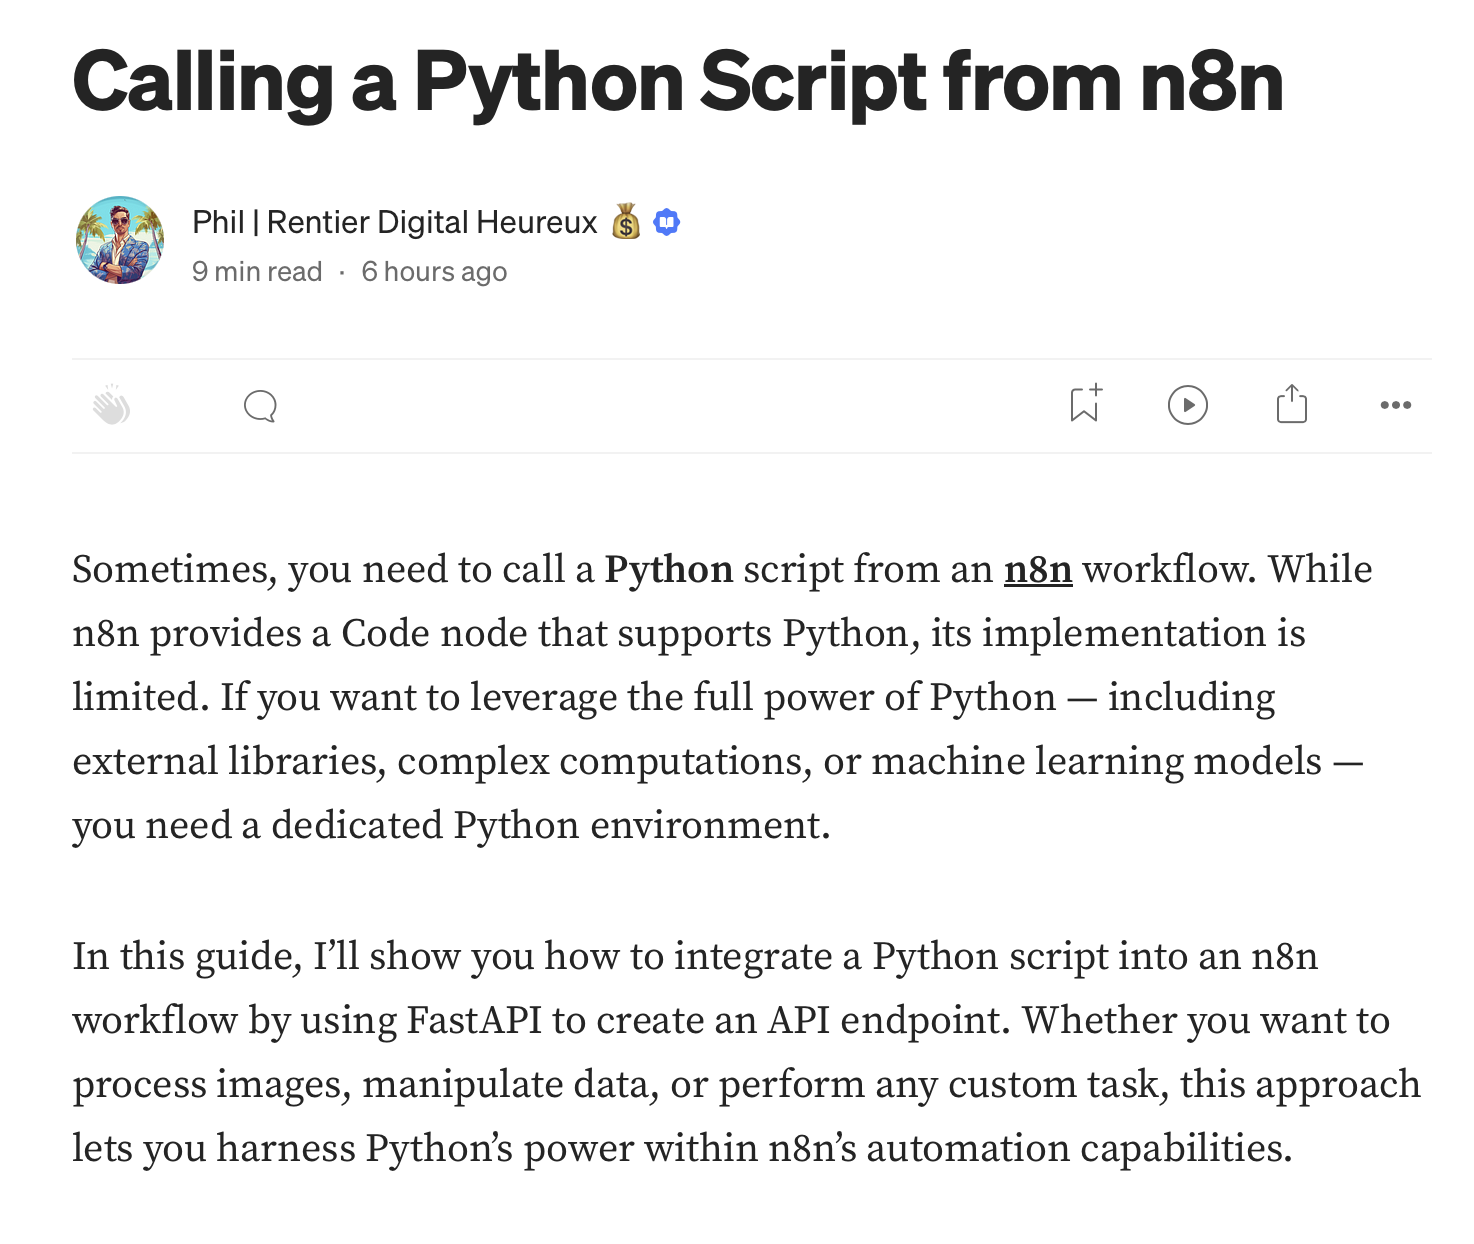The height and width of the screenshot is (1244, 1474).
Task: Click the money bag emoji beside the author name
Action: pyautogui.click(x=625, y=222)
